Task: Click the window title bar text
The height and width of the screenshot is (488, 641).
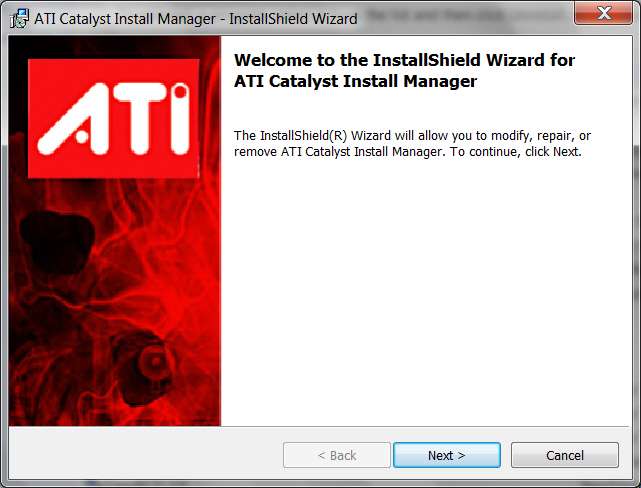Action: click(x=196, y=19)
